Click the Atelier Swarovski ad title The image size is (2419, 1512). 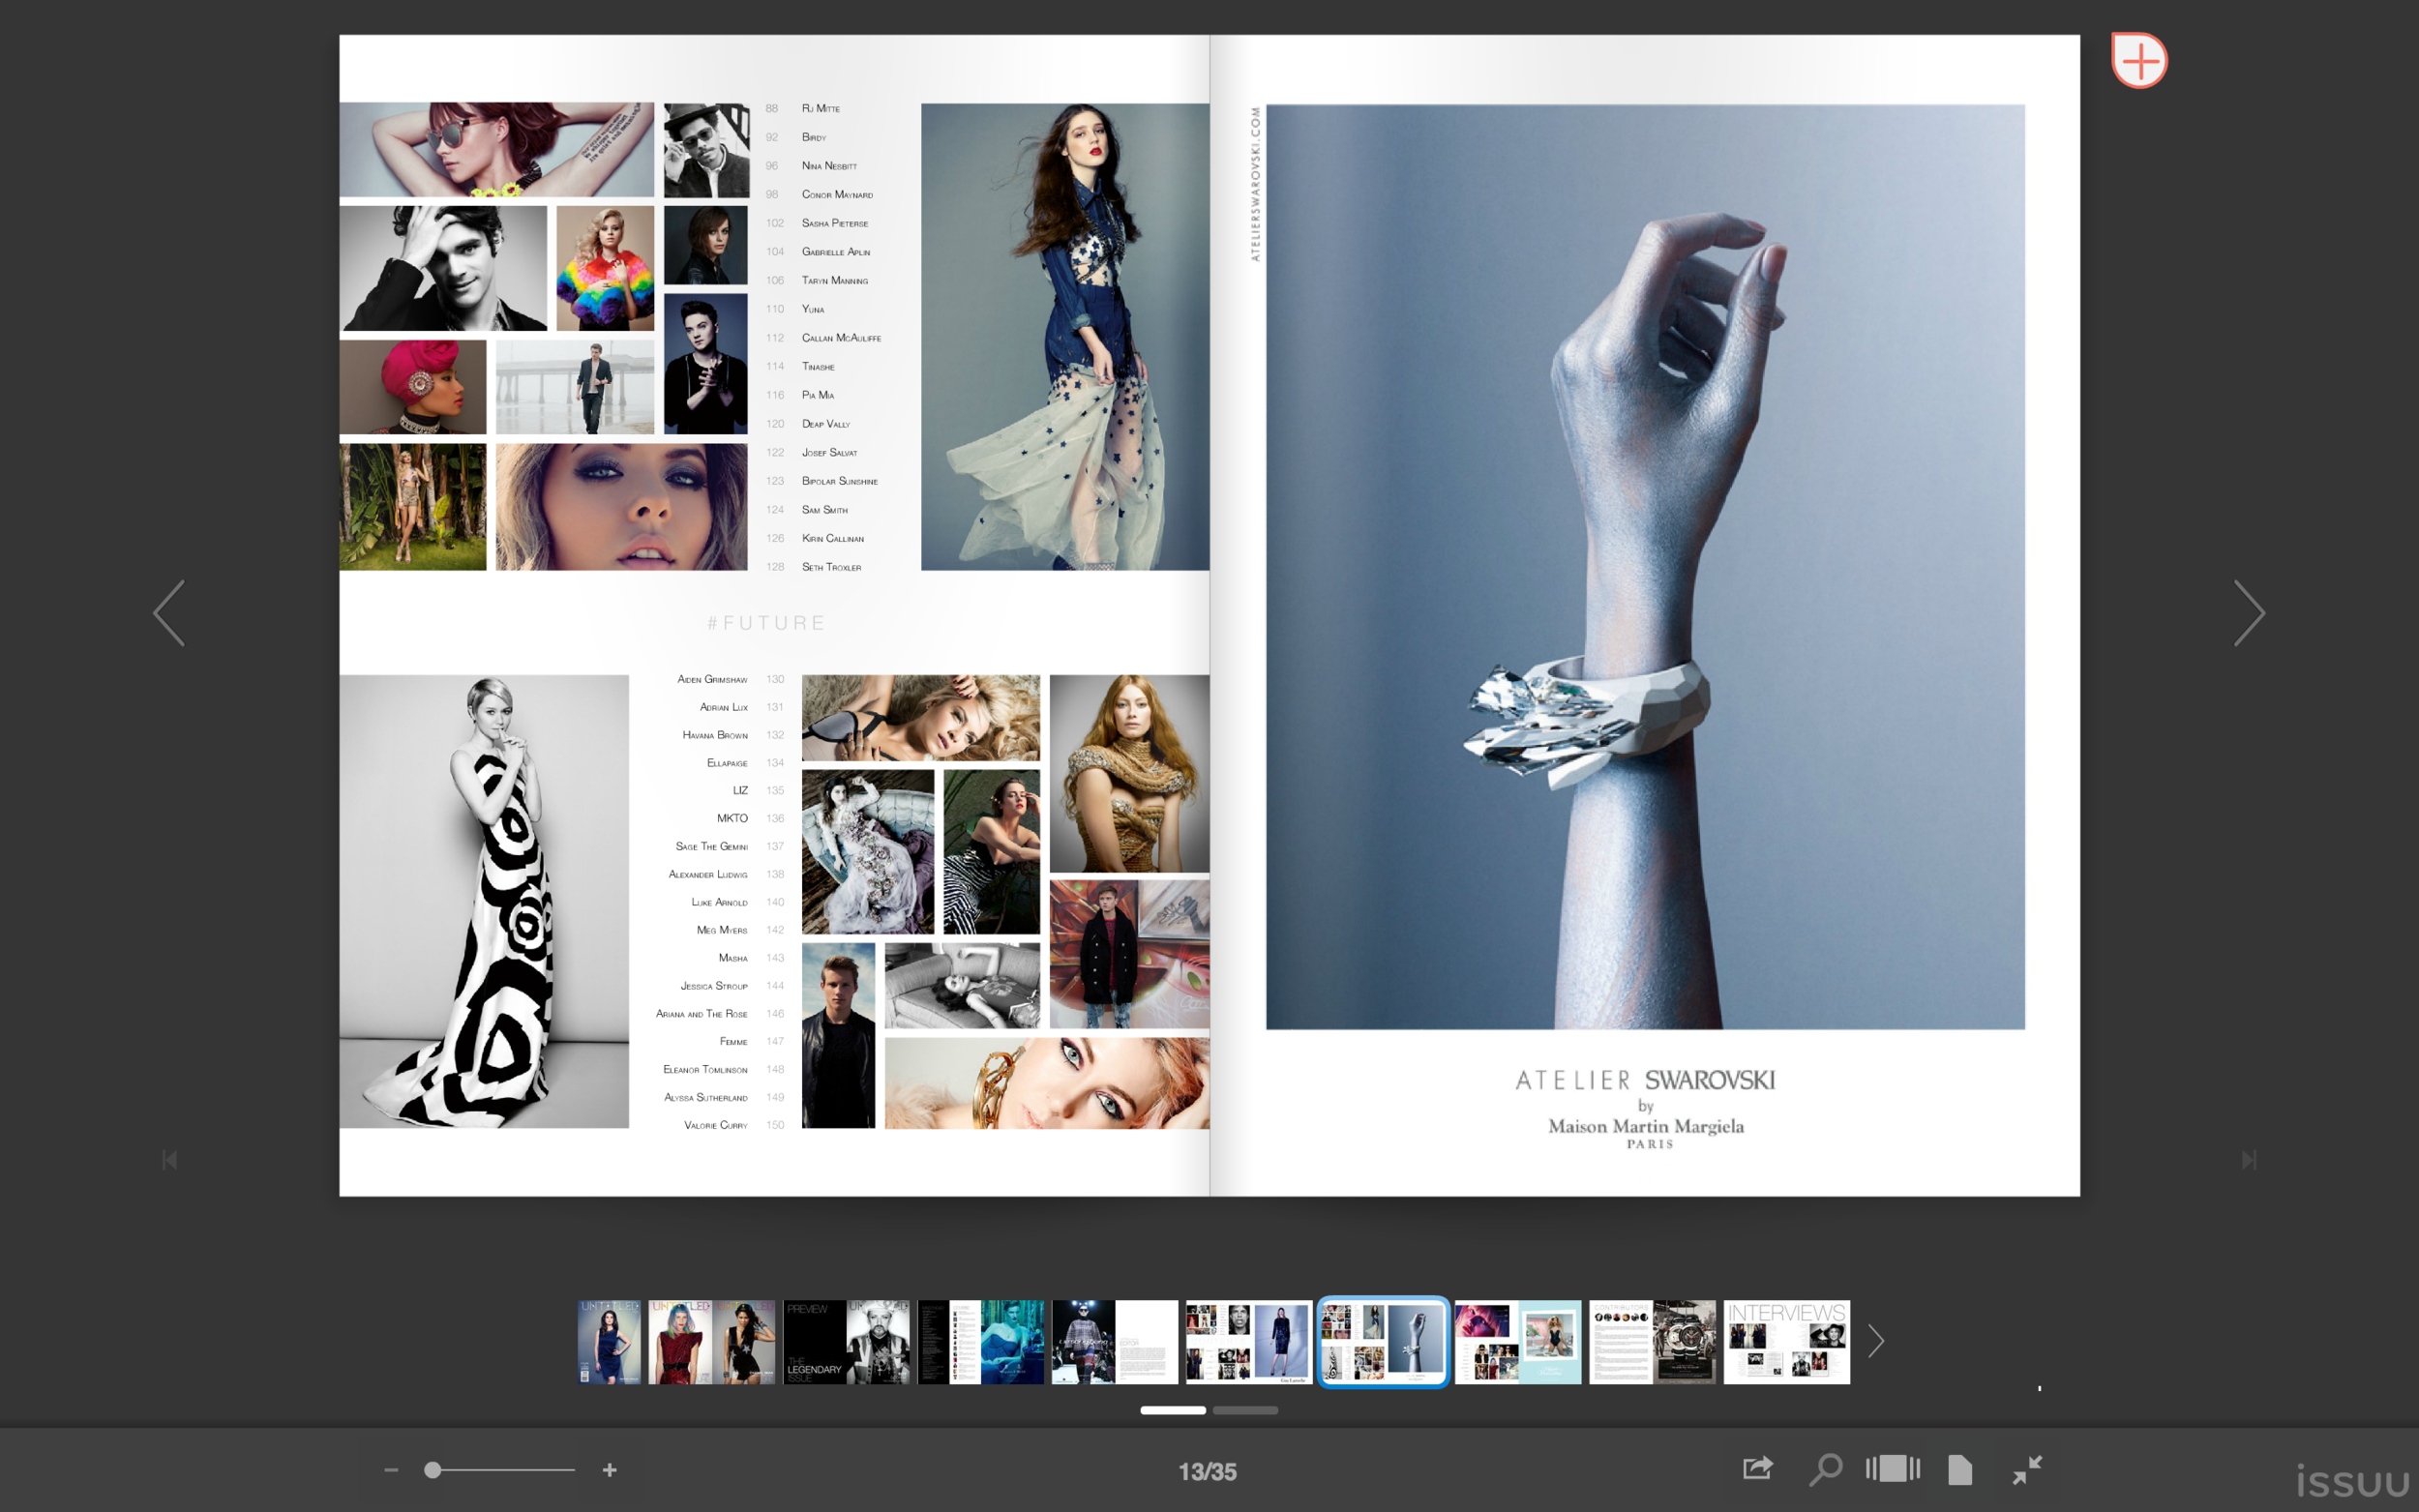(1645, 1080)
